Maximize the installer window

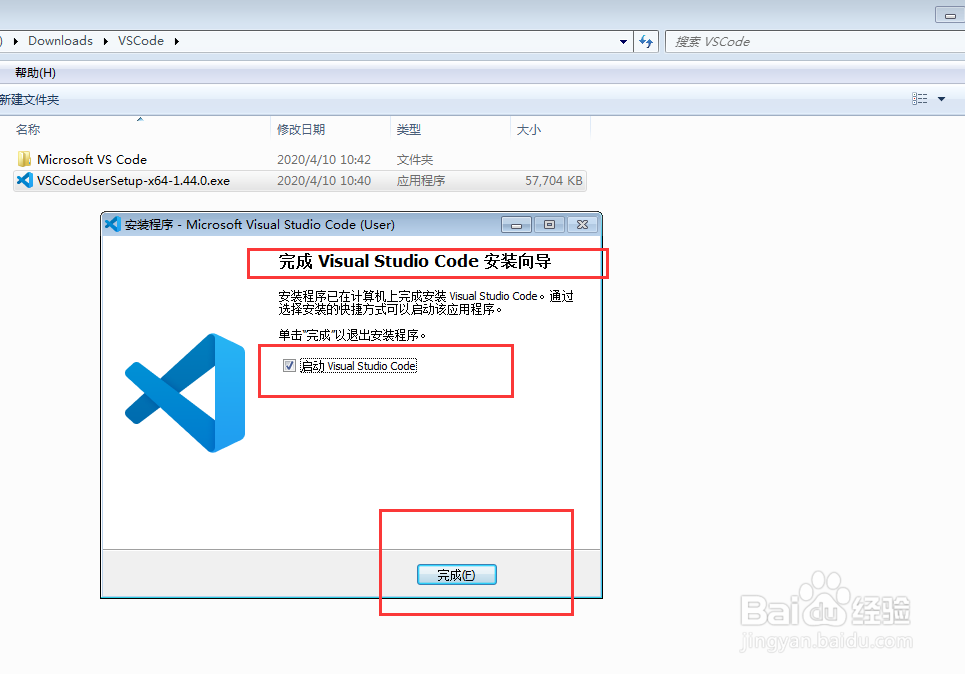[550, 225]
